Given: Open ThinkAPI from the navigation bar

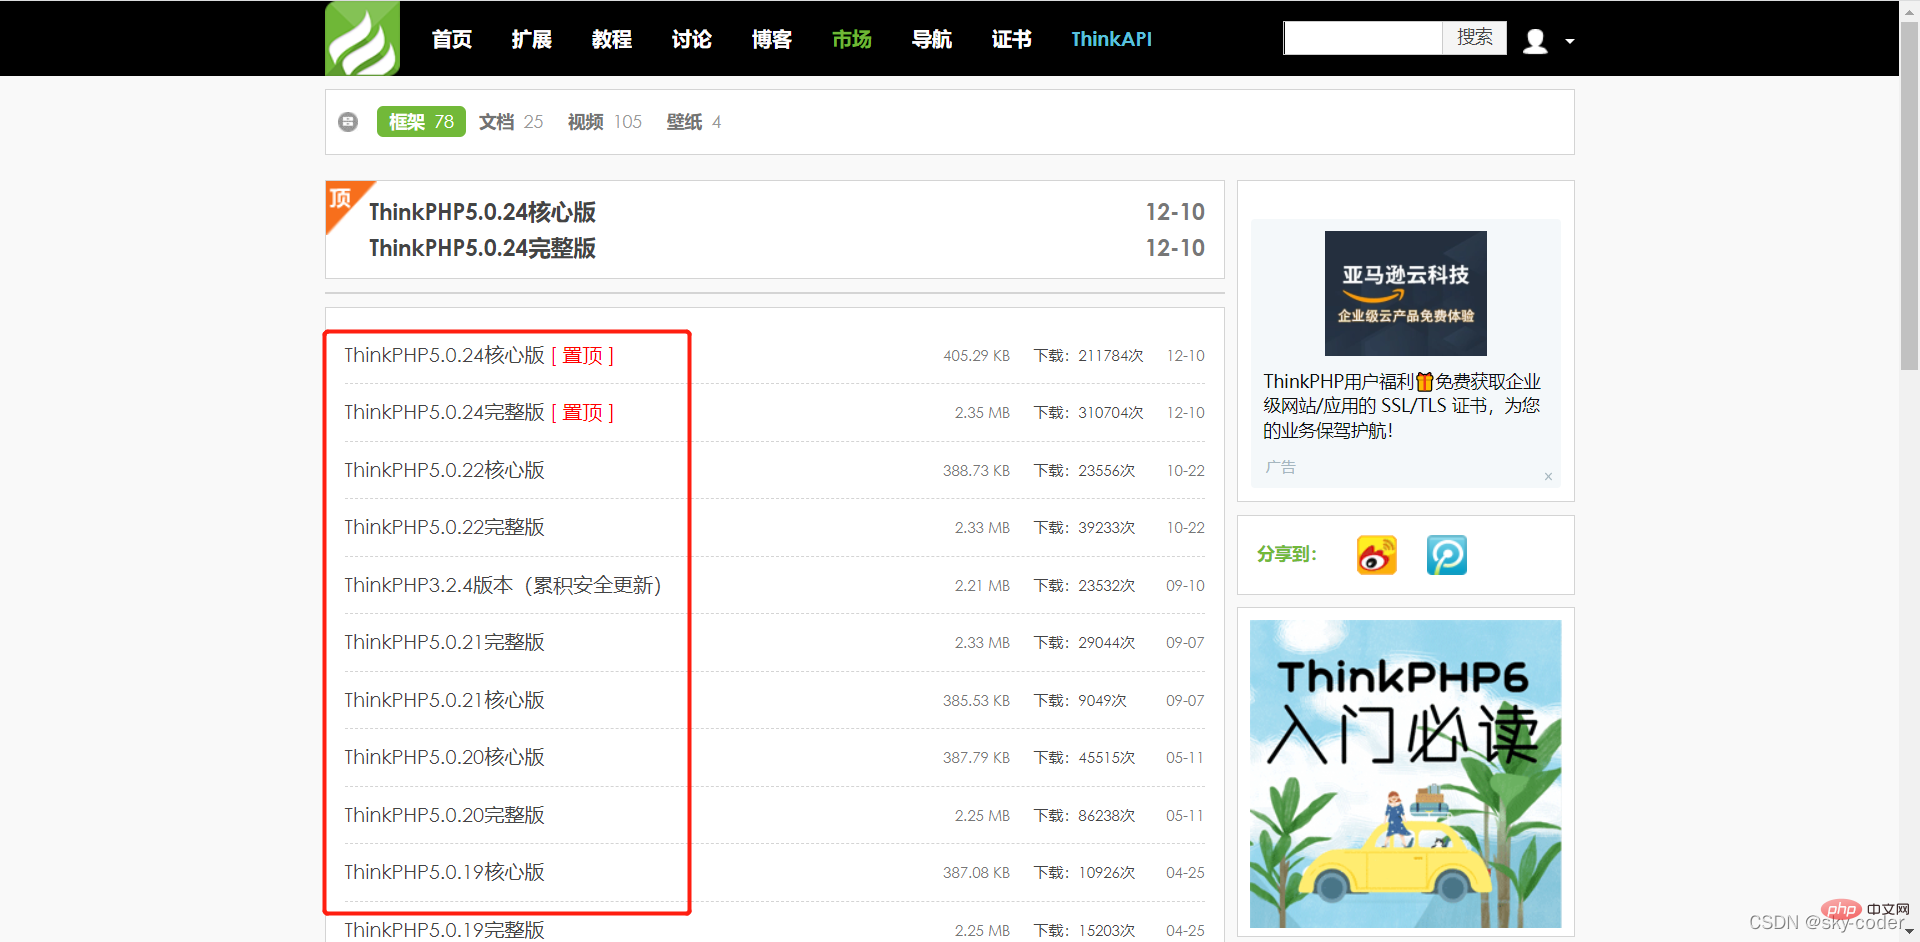Looking at the screenshot, I should point(1111,39).
